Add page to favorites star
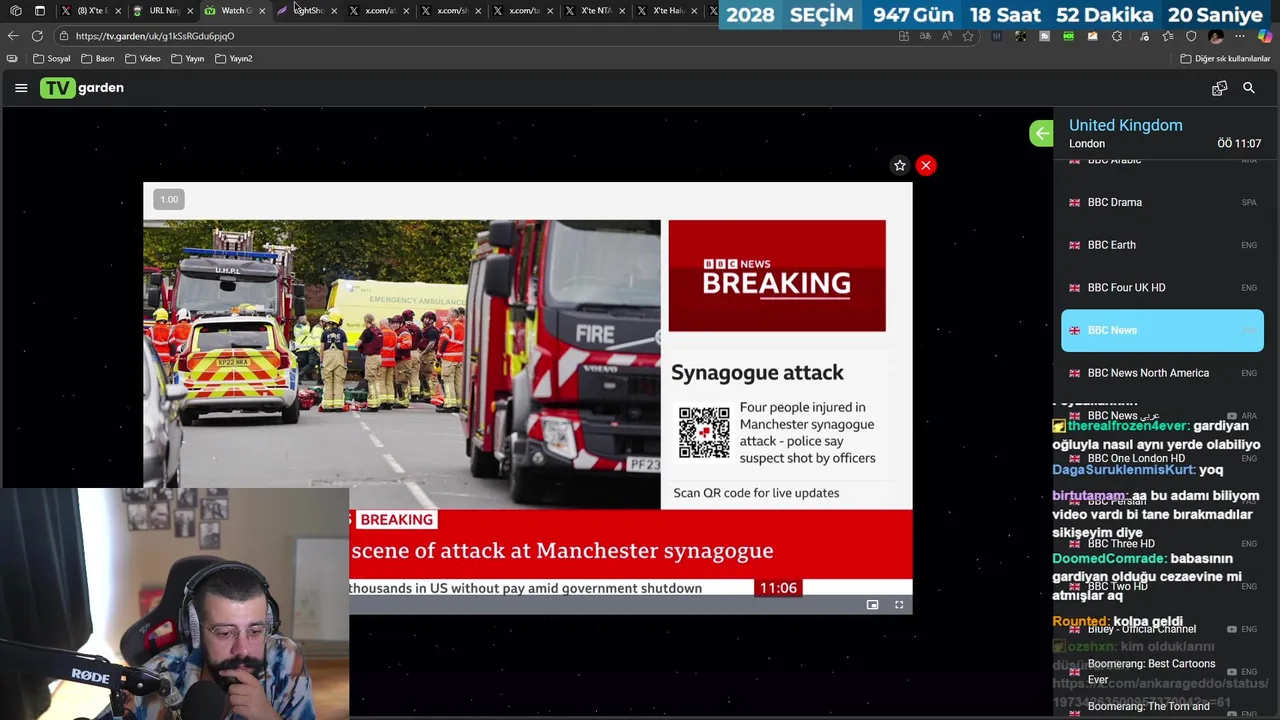Screen dimensions: 1280x720 point(968,36)
